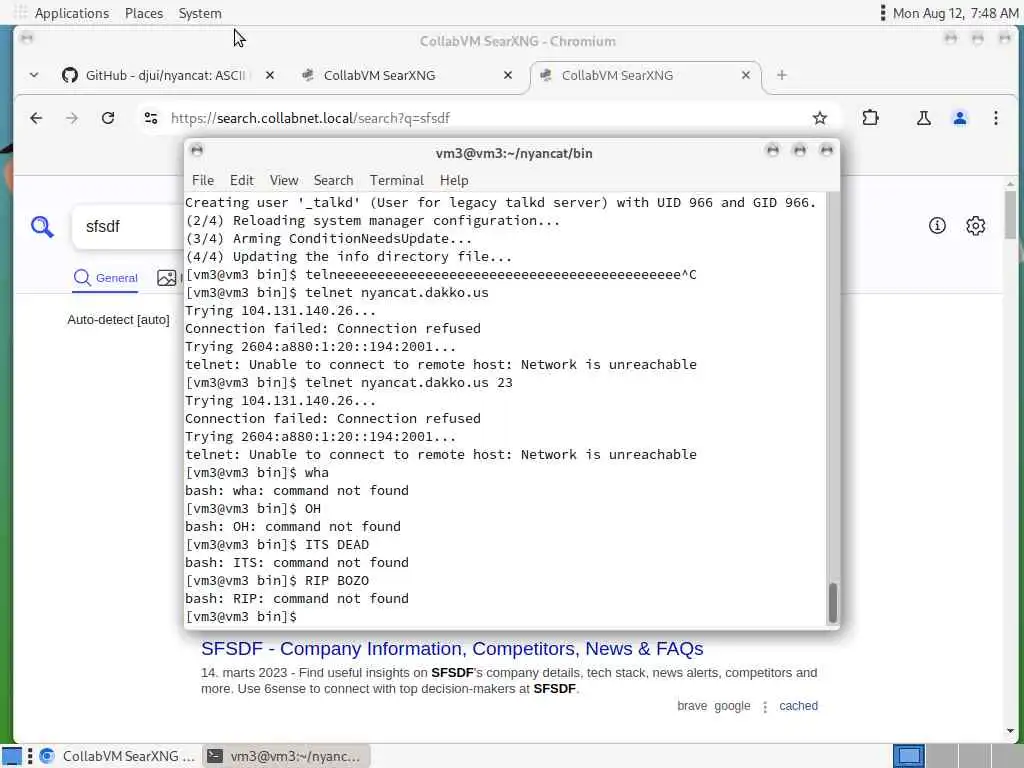Activate CollabVM SearXNG taskbar button
The height and width of the screenshot is (768, 1024).
[x=118, y=756]
